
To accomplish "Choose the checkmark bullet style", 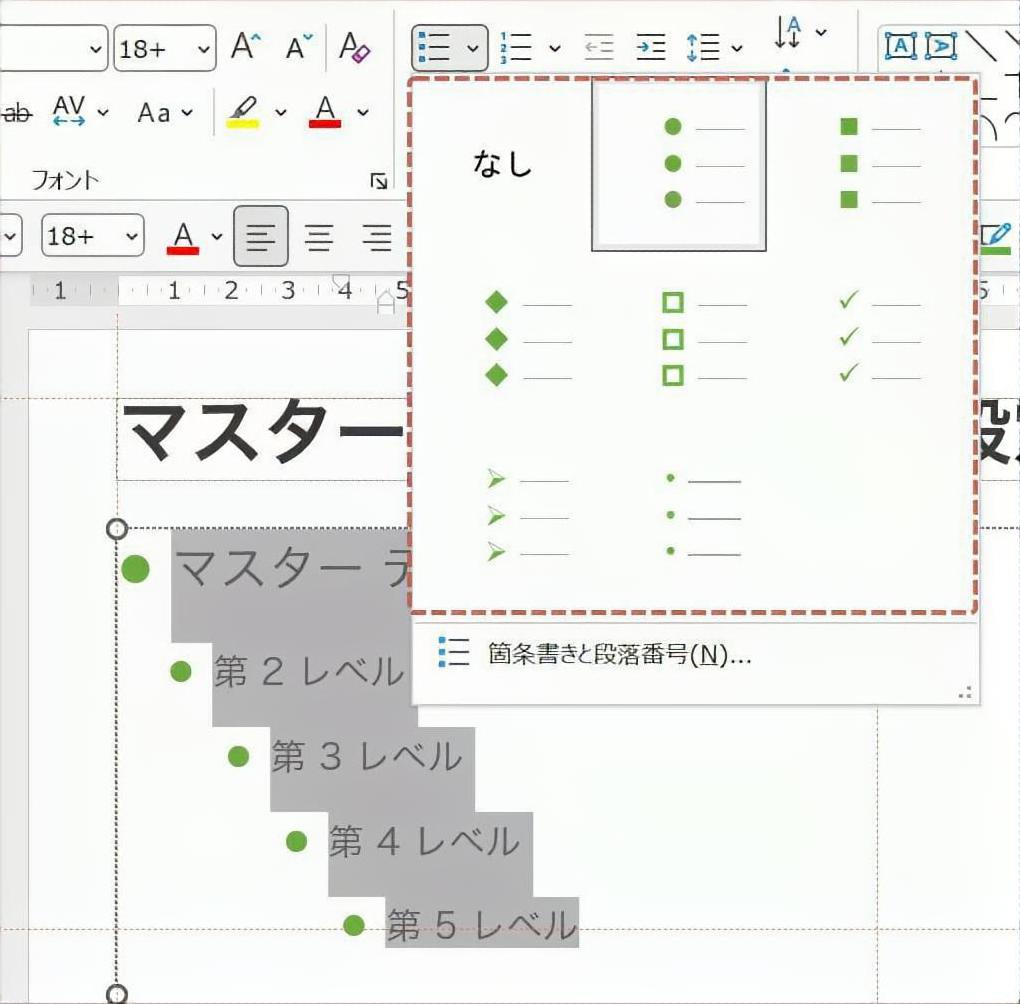I will pyautogui.click(x=878, y=336).
